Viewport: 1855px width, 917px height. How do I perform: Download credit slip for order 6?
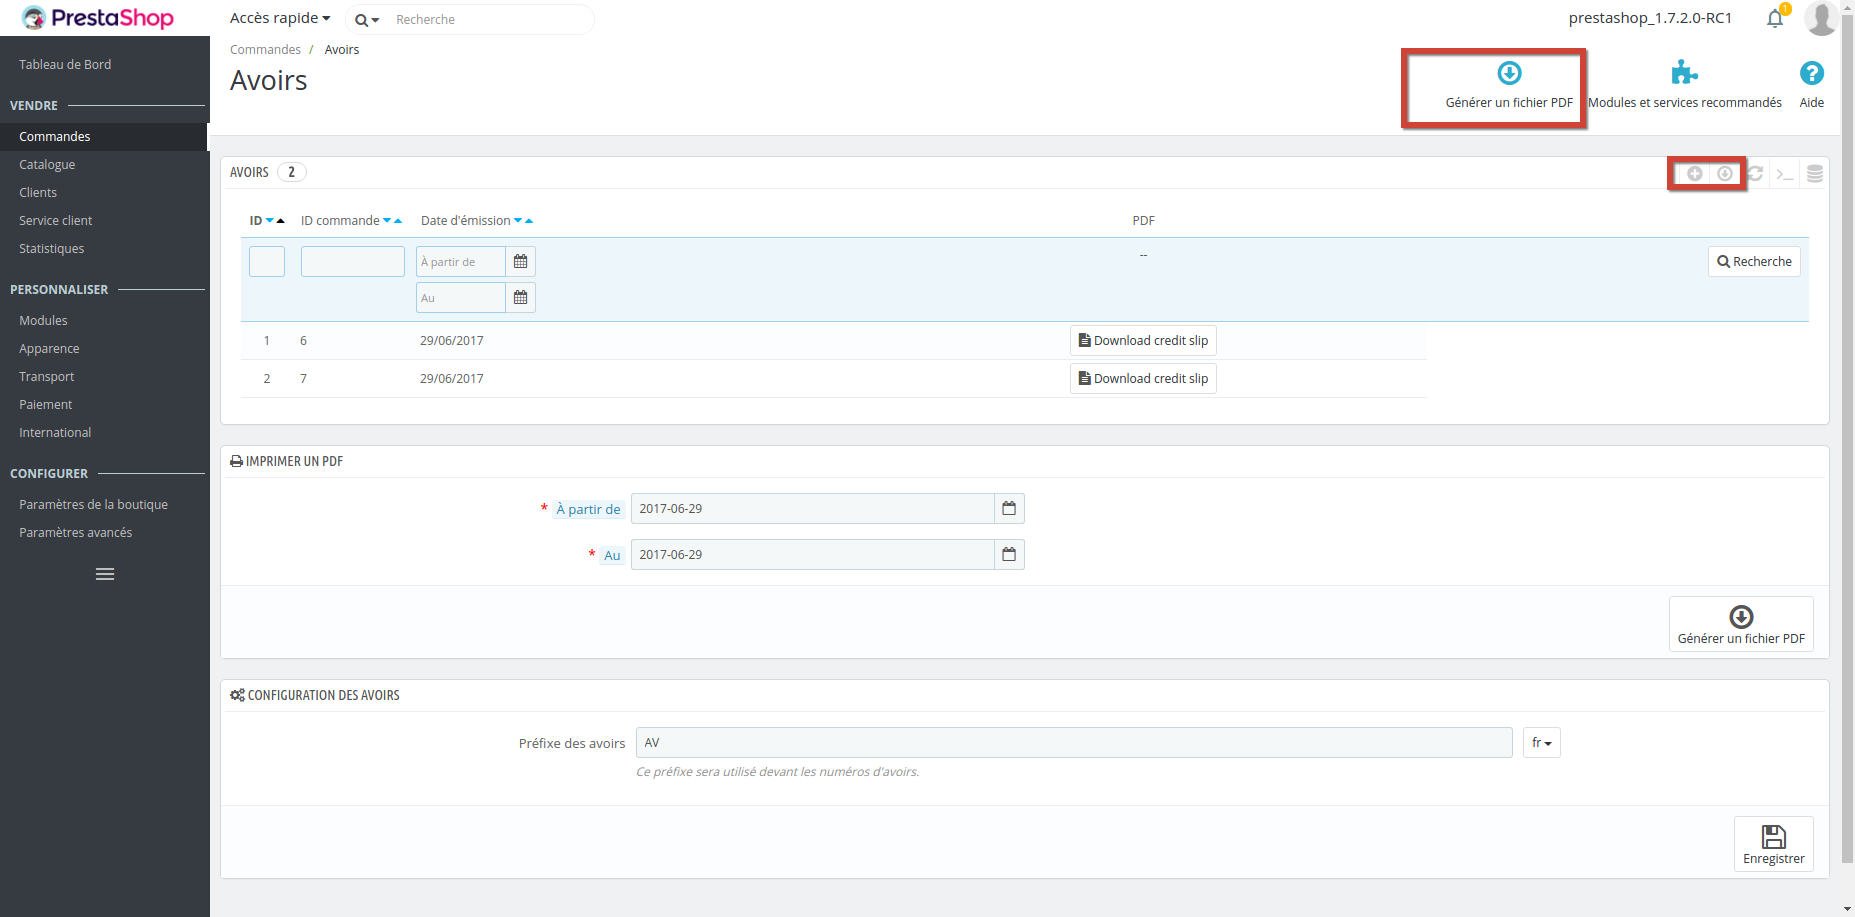click(x=1142, y=340)
